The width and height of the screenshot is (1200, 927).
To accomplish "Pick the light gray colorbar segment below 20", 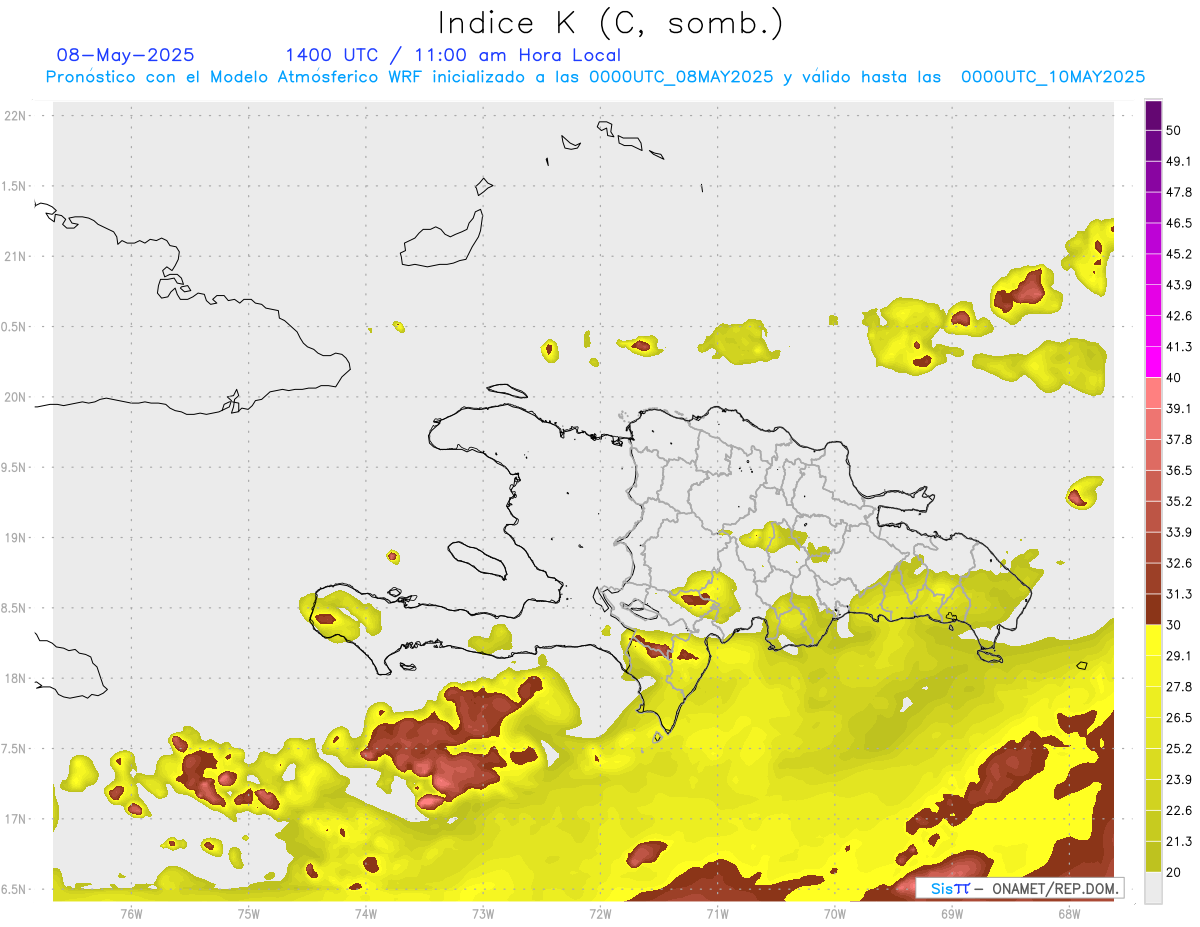I will click(1153, 888).
